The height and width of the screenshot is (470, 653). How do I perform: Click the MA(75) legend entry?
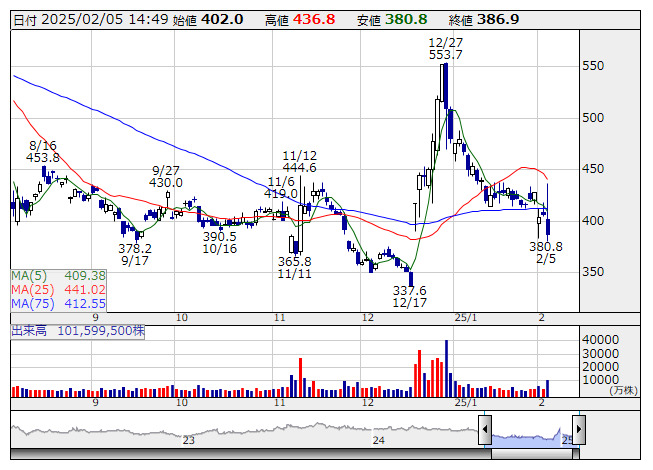(58, 303)
